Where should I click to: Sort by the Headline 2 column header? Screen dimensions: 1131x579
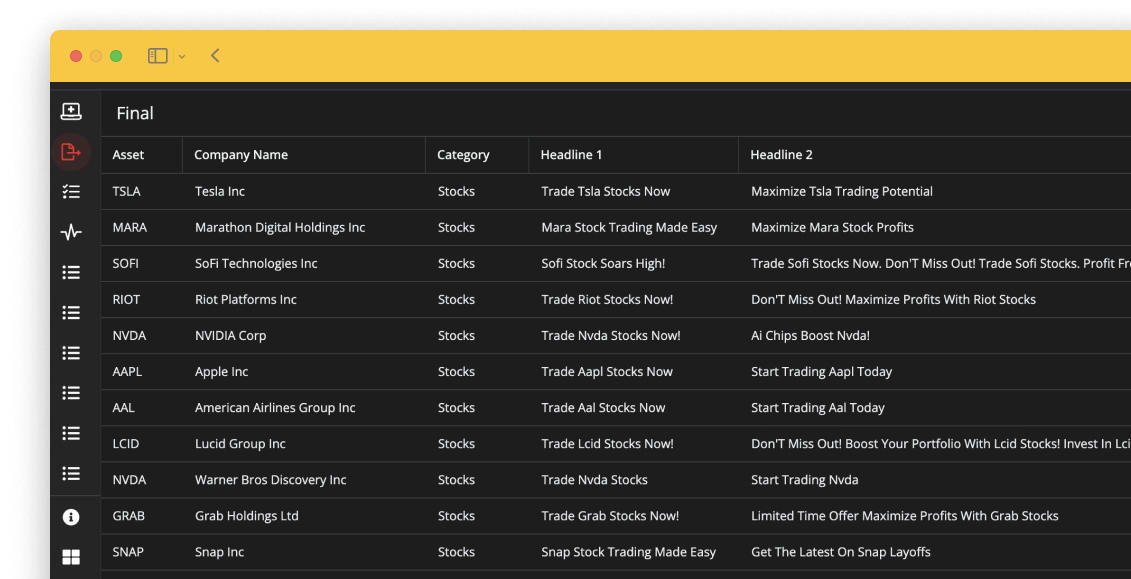781,155
